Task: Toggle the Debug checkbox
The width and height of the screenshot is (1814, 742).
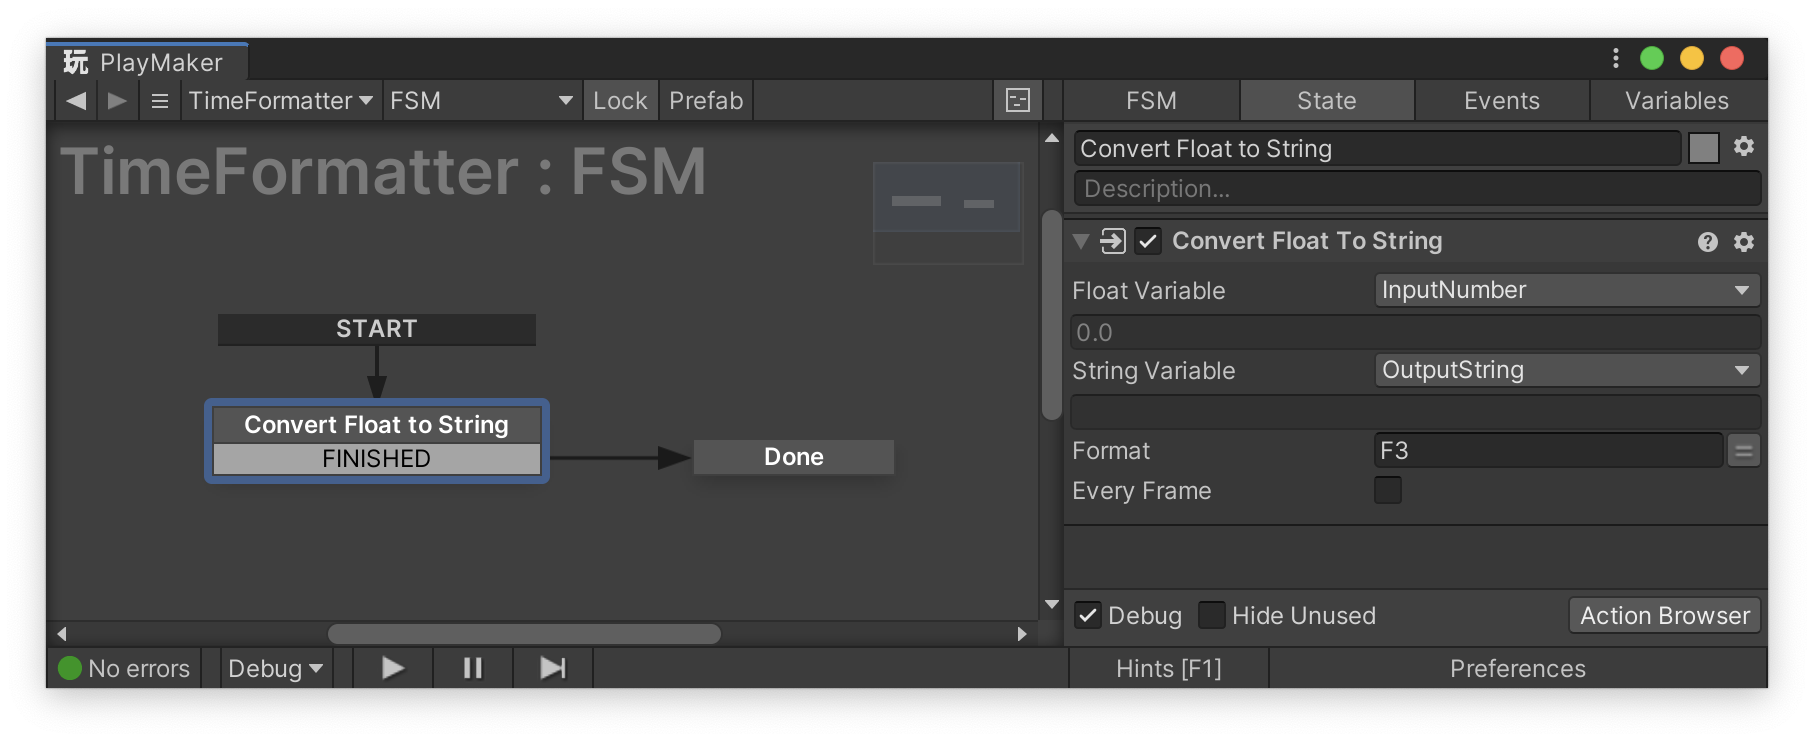Action: (1088, 615)
